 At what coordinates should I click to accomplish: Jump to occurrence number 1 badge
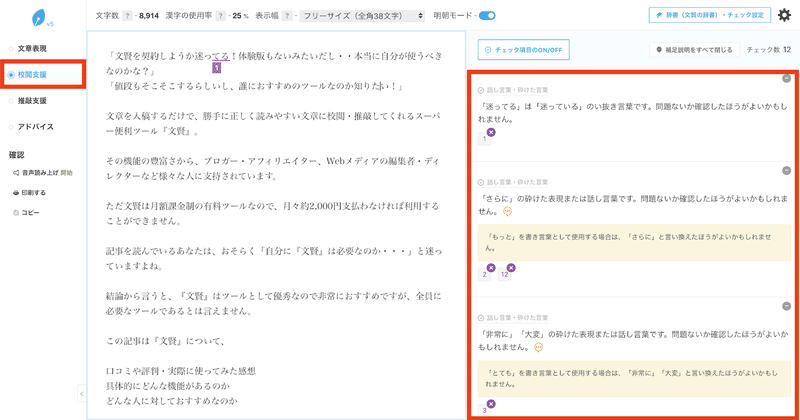pos(484,139)
